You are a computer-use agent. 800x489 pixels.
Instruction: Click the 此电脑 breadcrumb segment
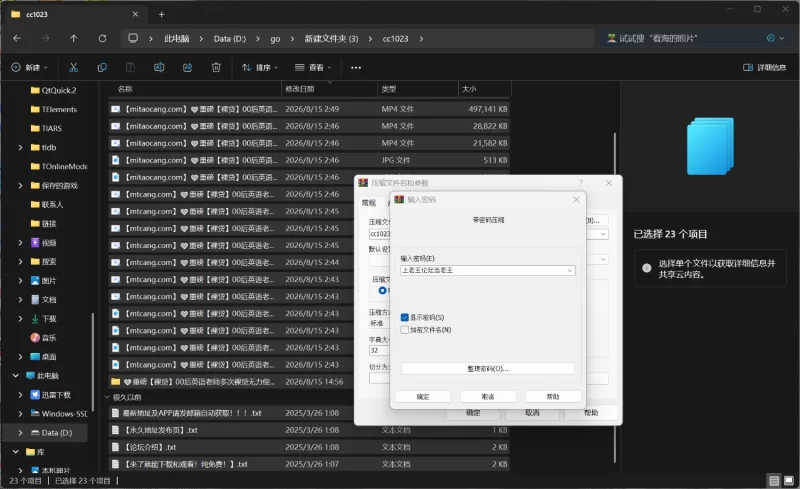click(177, 38)
